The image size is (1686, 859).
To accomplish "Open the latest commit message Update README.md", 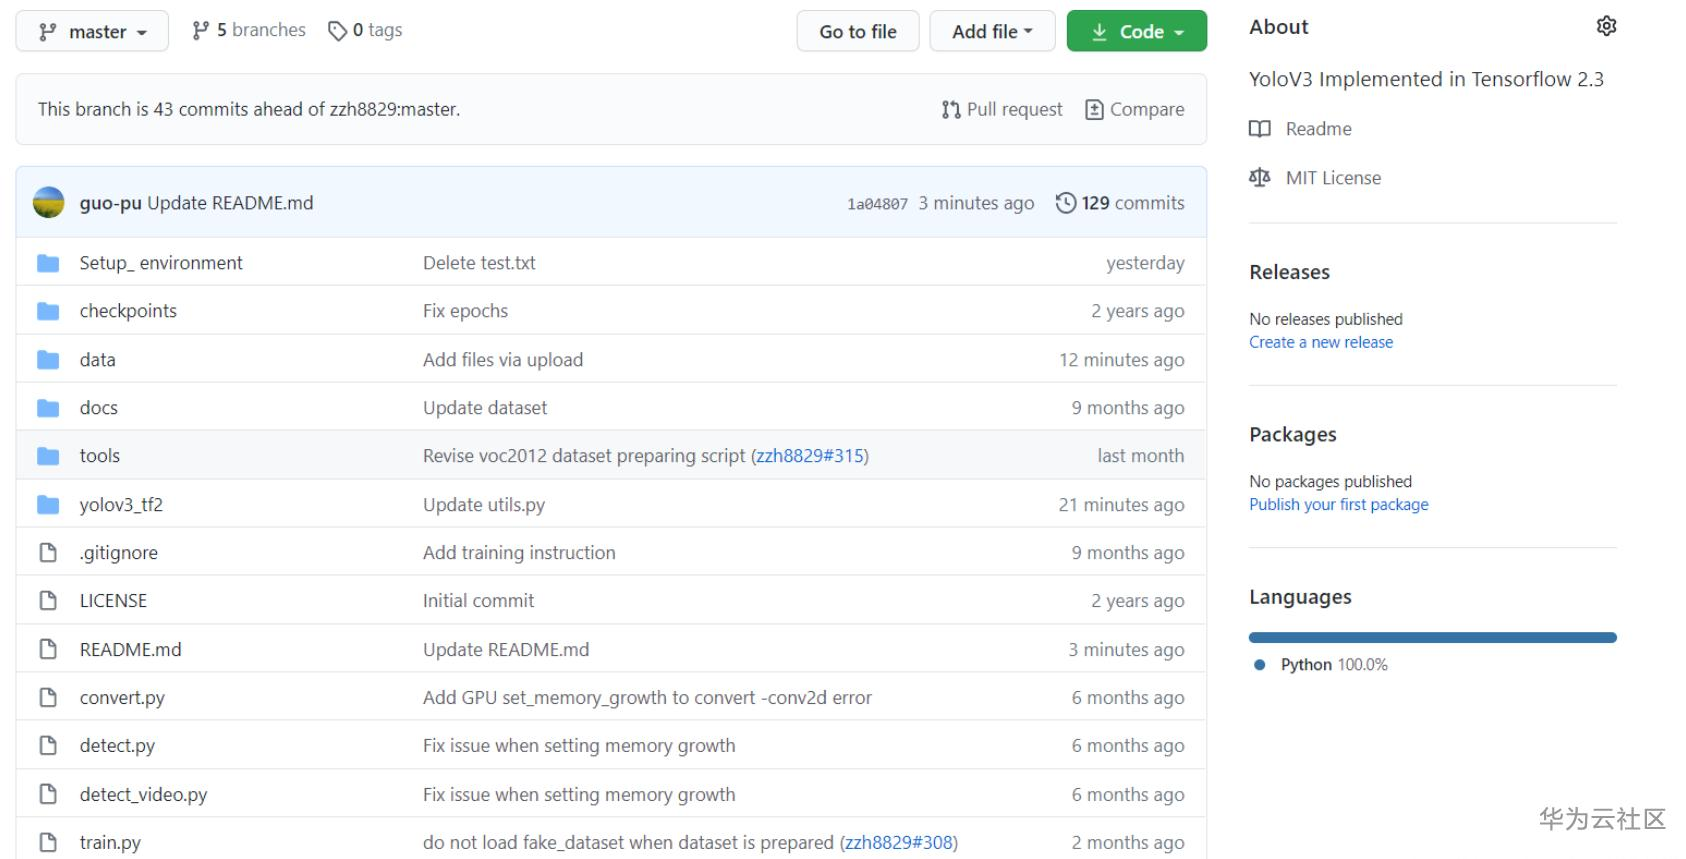I will [230, 203].
